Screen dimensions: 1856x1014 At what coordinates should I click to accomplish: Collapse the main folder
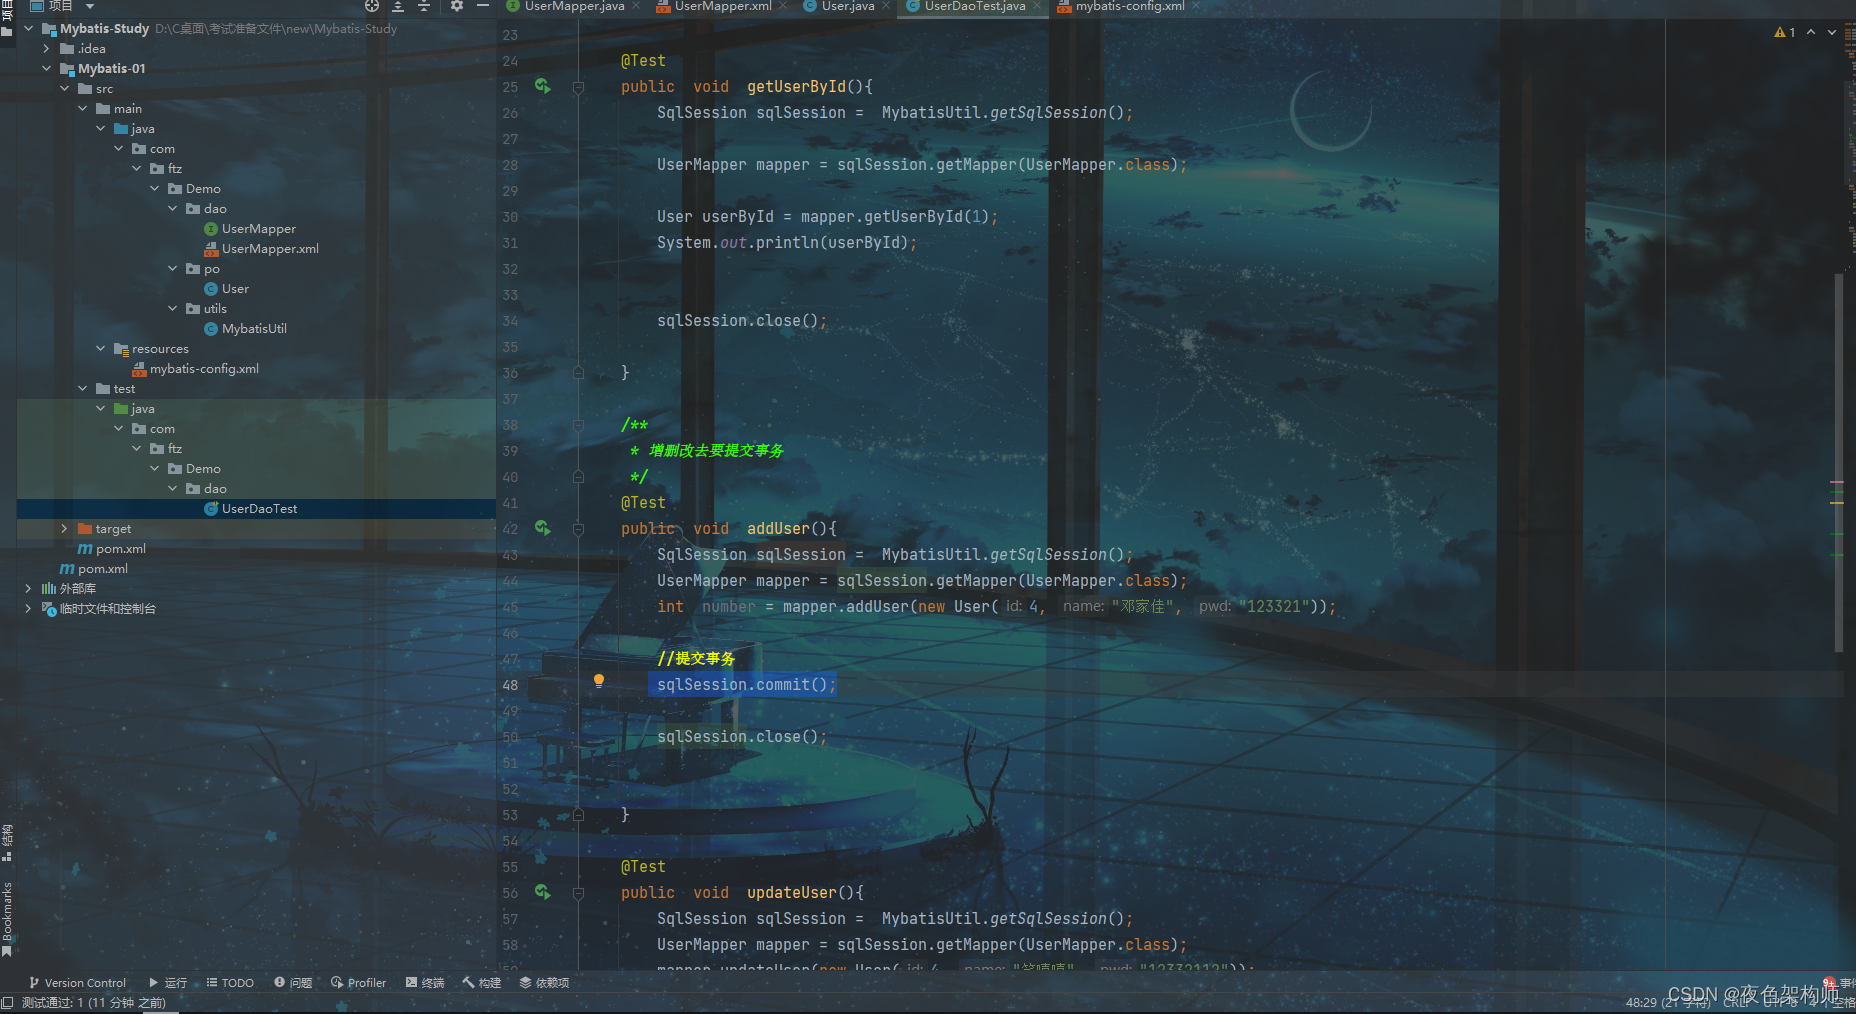pyautogui.click(x=82, y=108)
